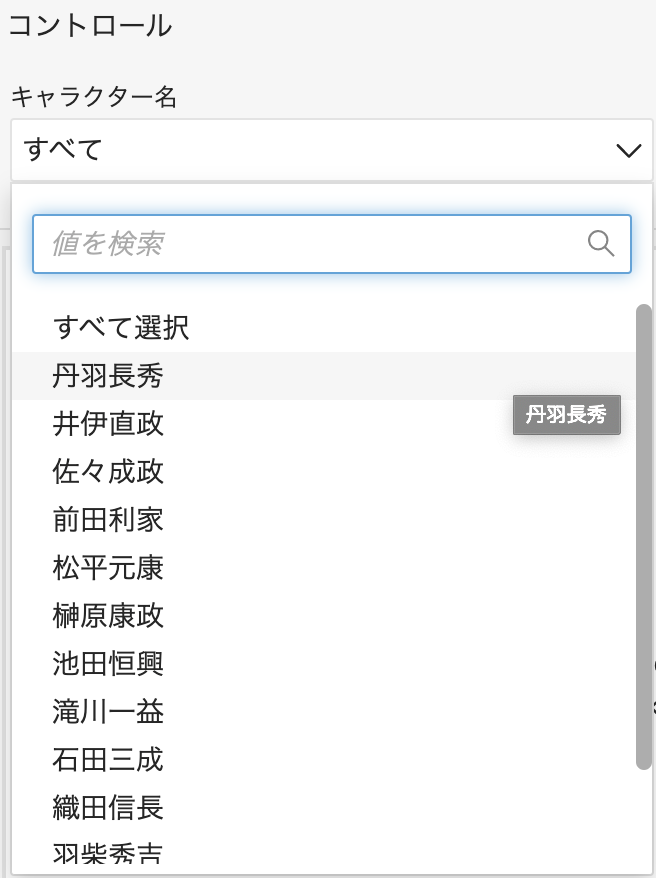Select the 羽柴秀吉 entry
Screen dimensions: 656x878
[324, 854]
